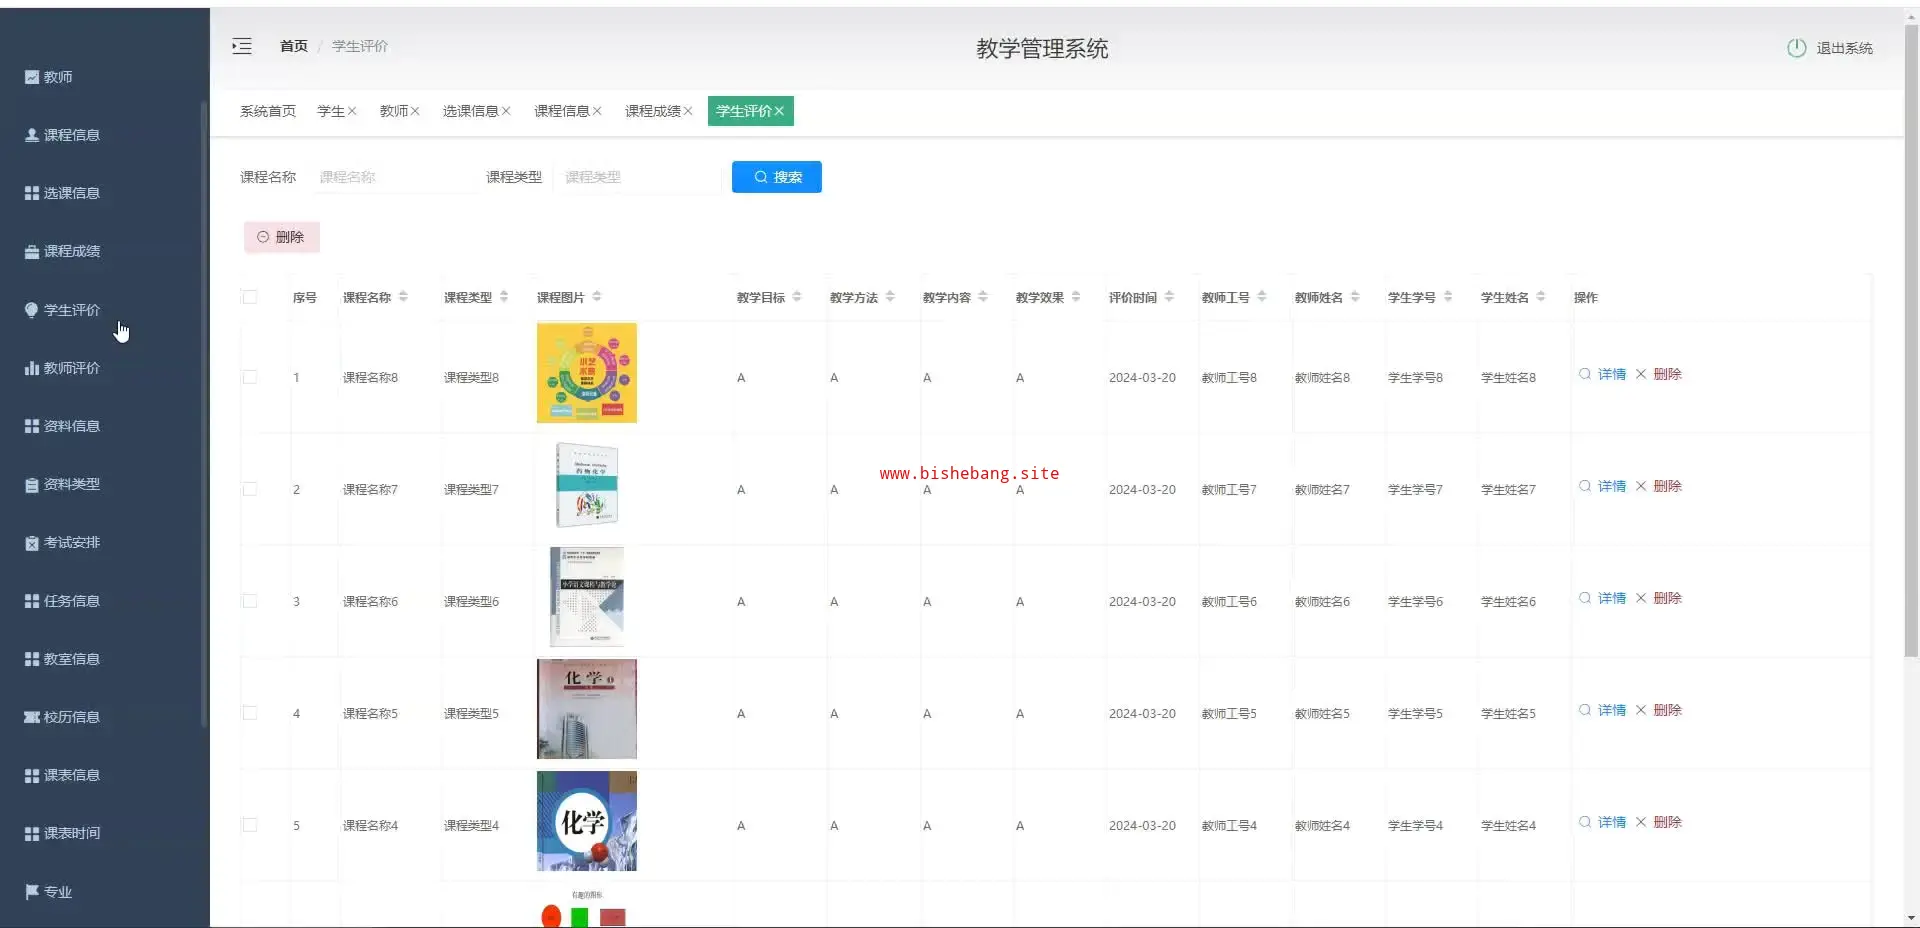Select the checkbox for row 课程名称6
The width and height of the screenshot is (1920, 928).
coord(250,601)
